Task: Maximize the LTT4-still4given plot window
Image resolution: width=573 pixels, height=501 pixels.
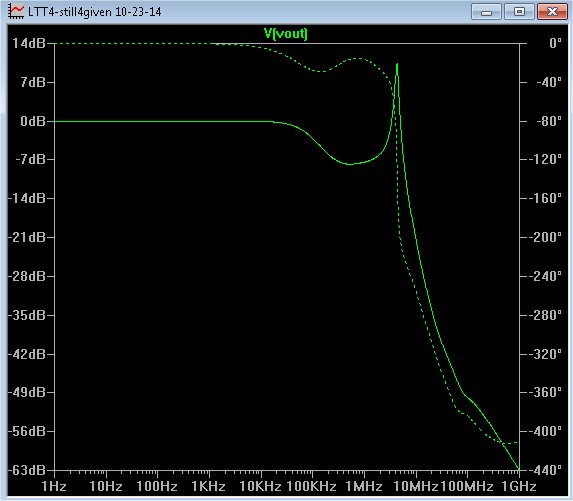Action: [x=519, y=12]
